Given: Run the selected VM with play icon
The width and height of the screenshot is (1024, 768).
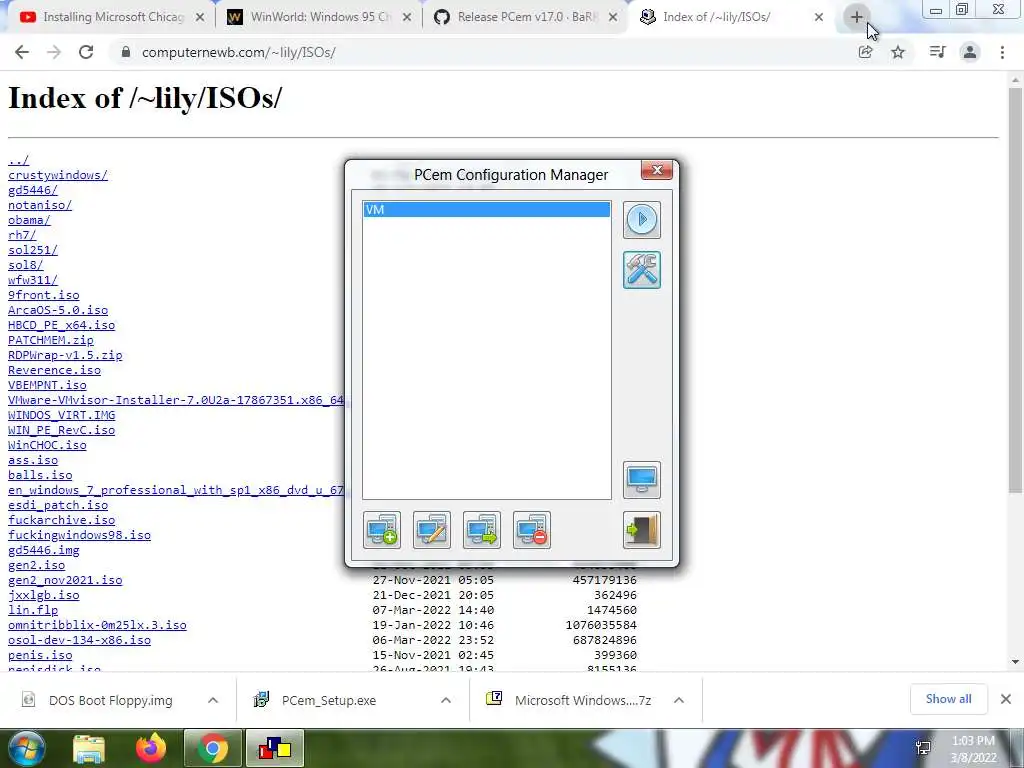Looking at the screenshot, I should [x=642, y=220].
